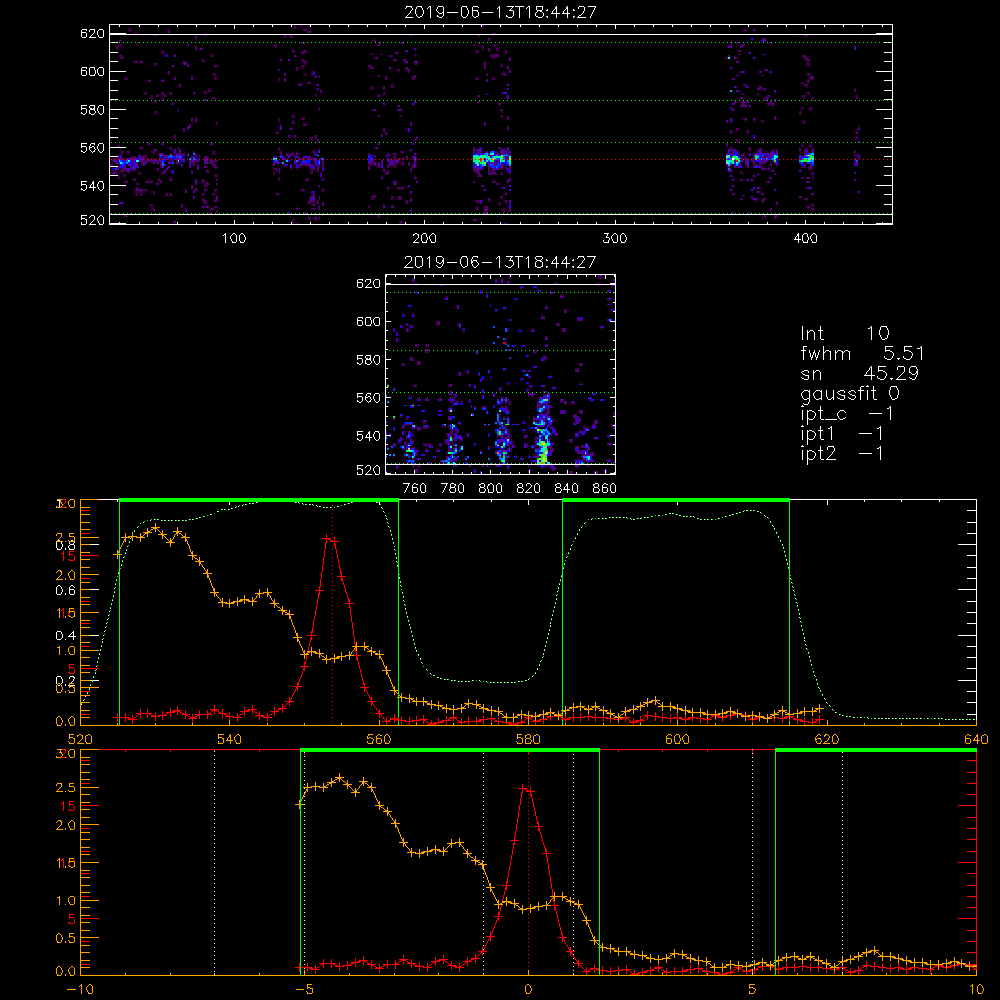Click y-axis tick label 620 of top spectrogram
The height and width of the screenshot is (1000, 1000).
coord(92,34)
